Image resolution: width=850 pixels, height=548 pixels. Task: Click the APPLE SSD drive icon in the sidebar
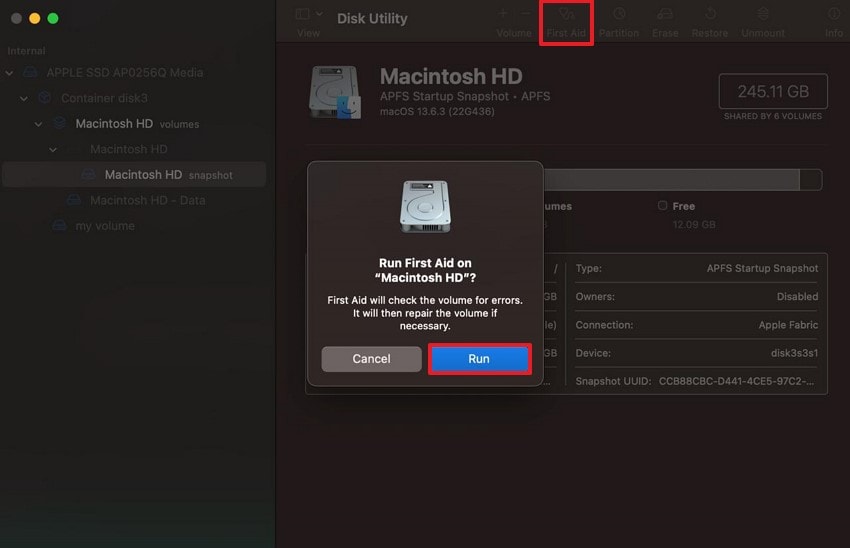[x=30, y=72]
